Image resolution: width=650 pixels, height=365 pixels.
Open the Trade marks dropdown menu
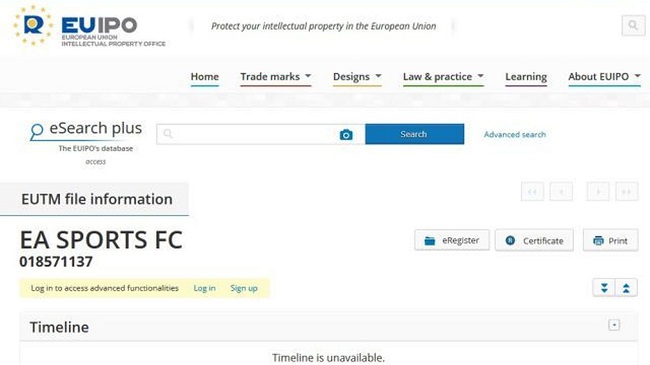pyautogui.click(x=276, y=77)
